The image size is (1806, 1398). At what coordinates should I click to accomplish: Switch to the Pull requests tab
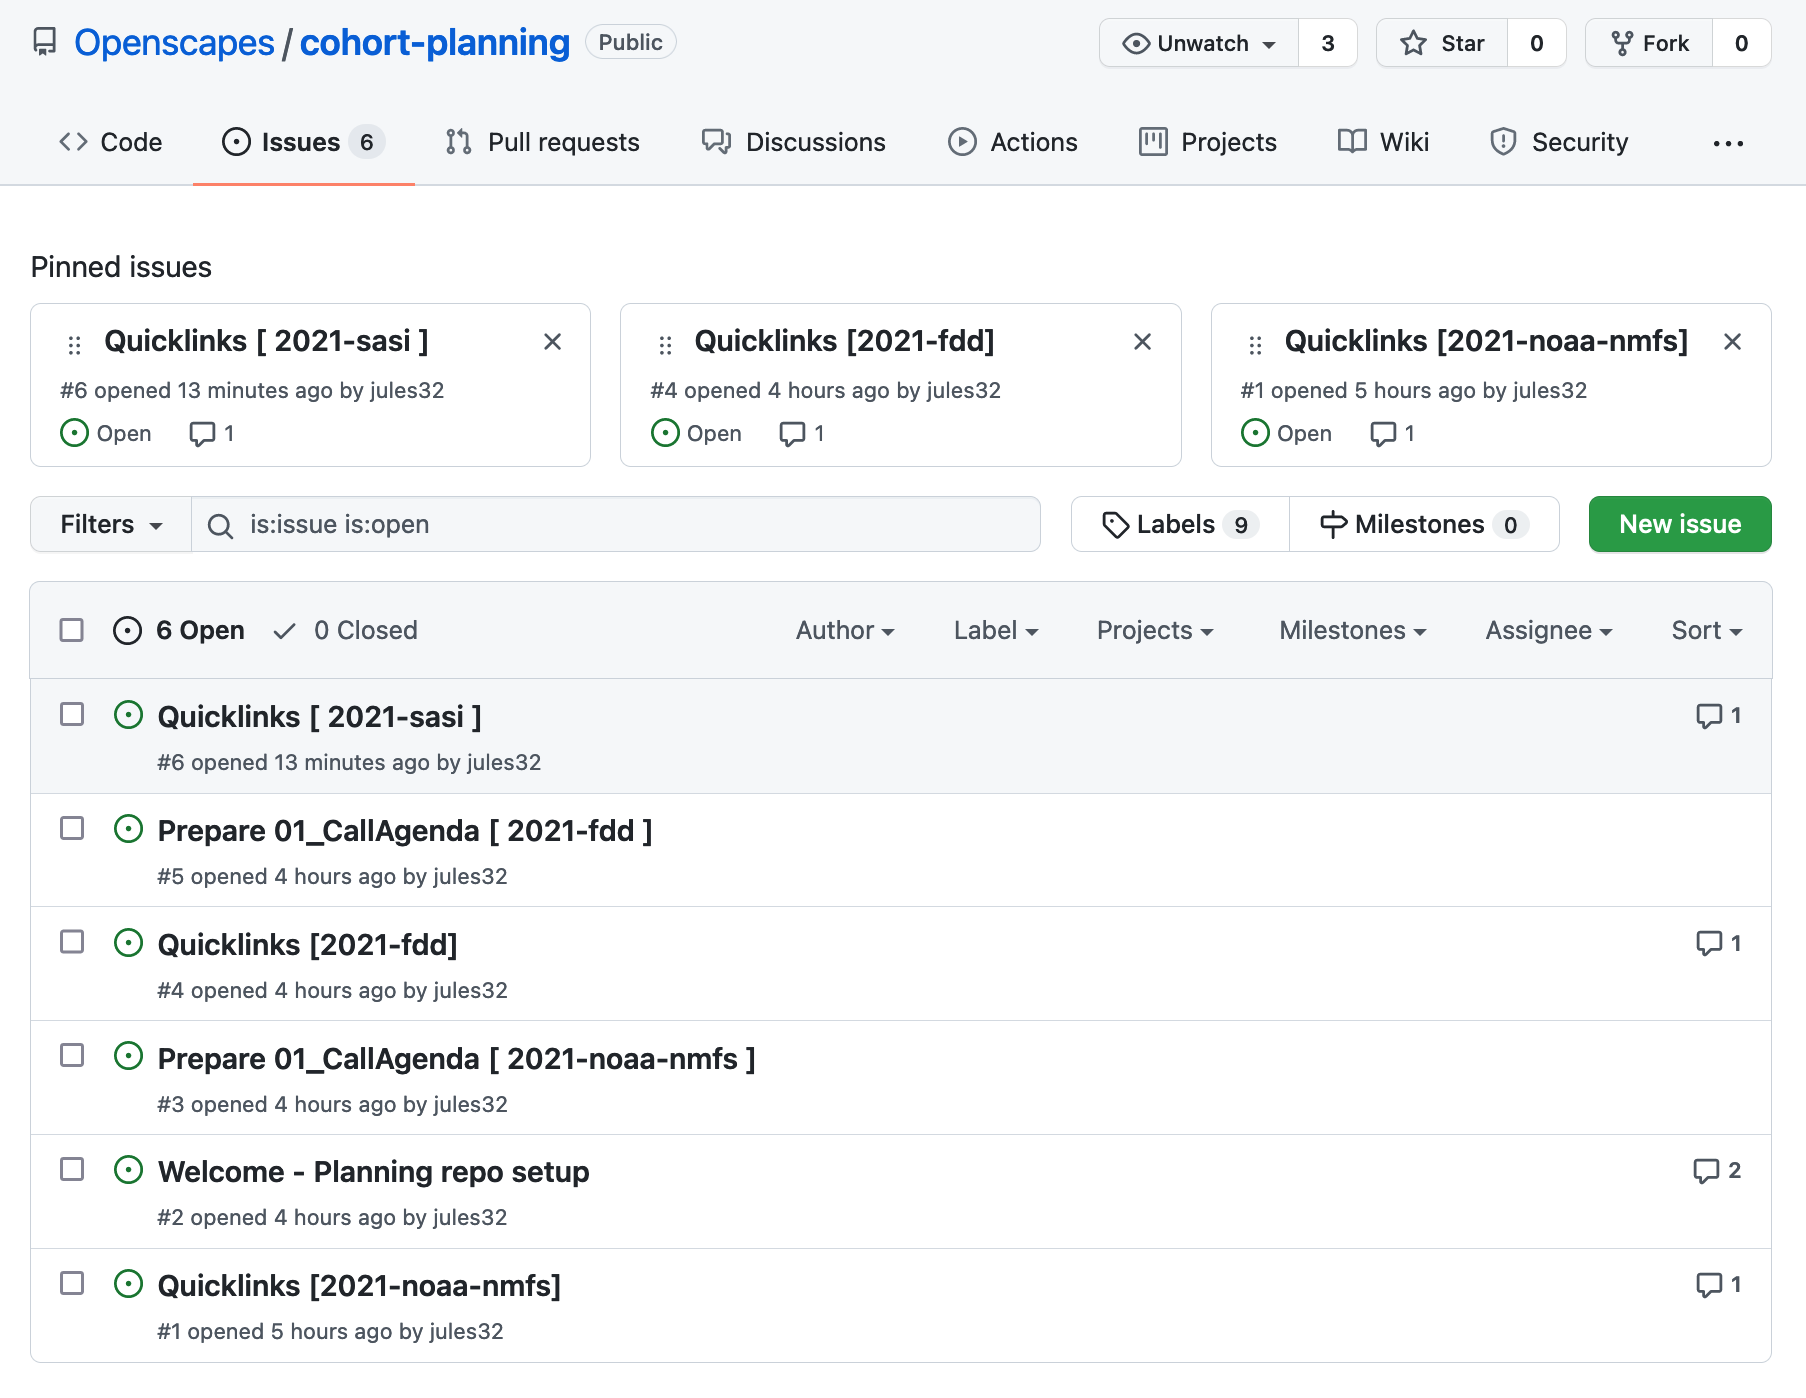pos(543,142)
